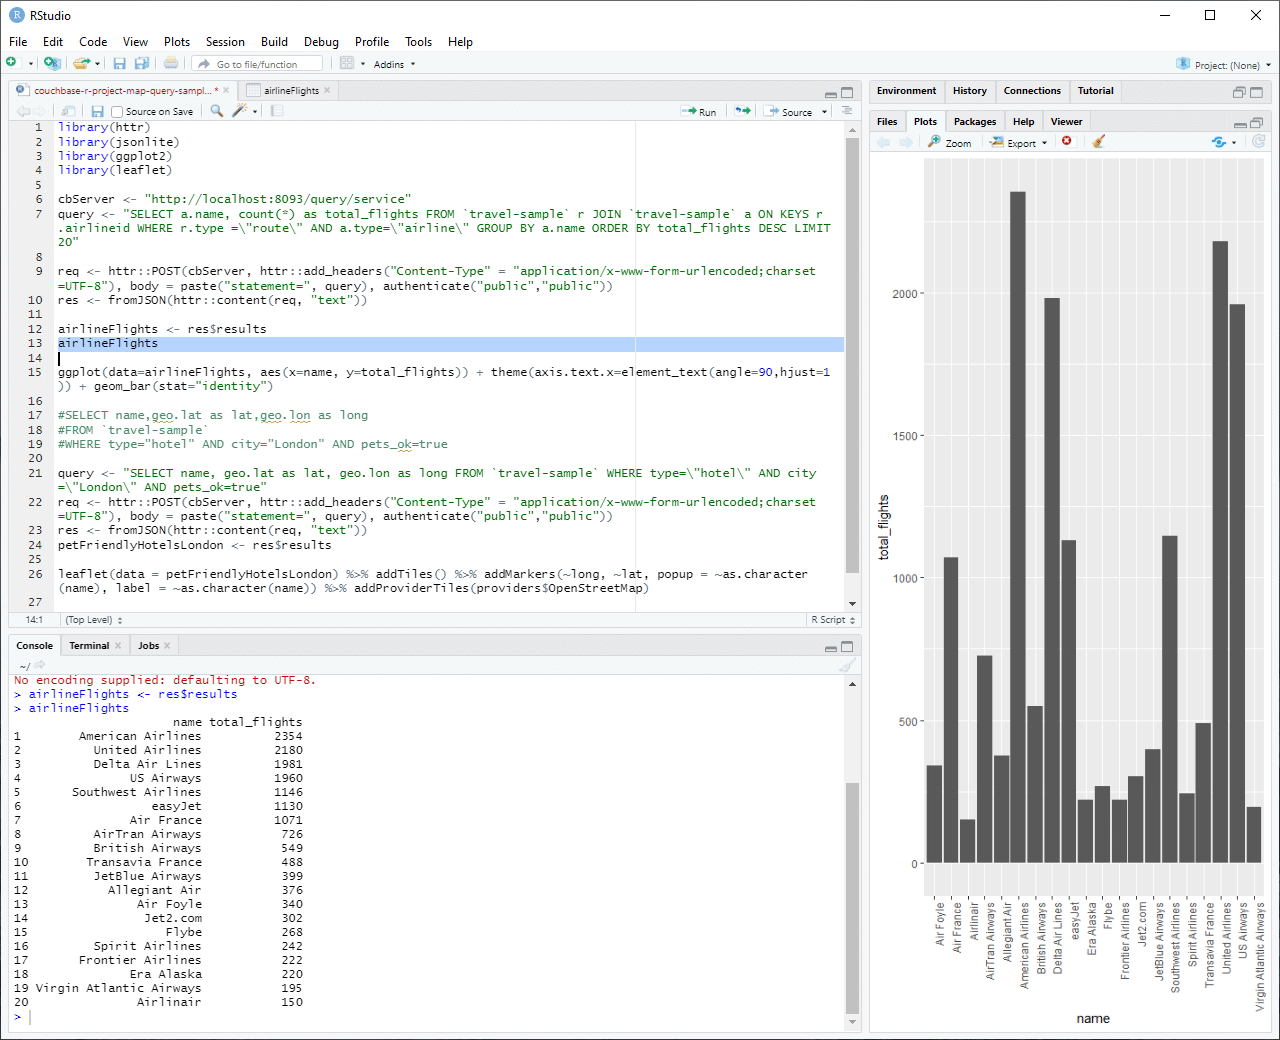Enable the Source on Save checkbox

pyautogui.click(x=117, y=112)
